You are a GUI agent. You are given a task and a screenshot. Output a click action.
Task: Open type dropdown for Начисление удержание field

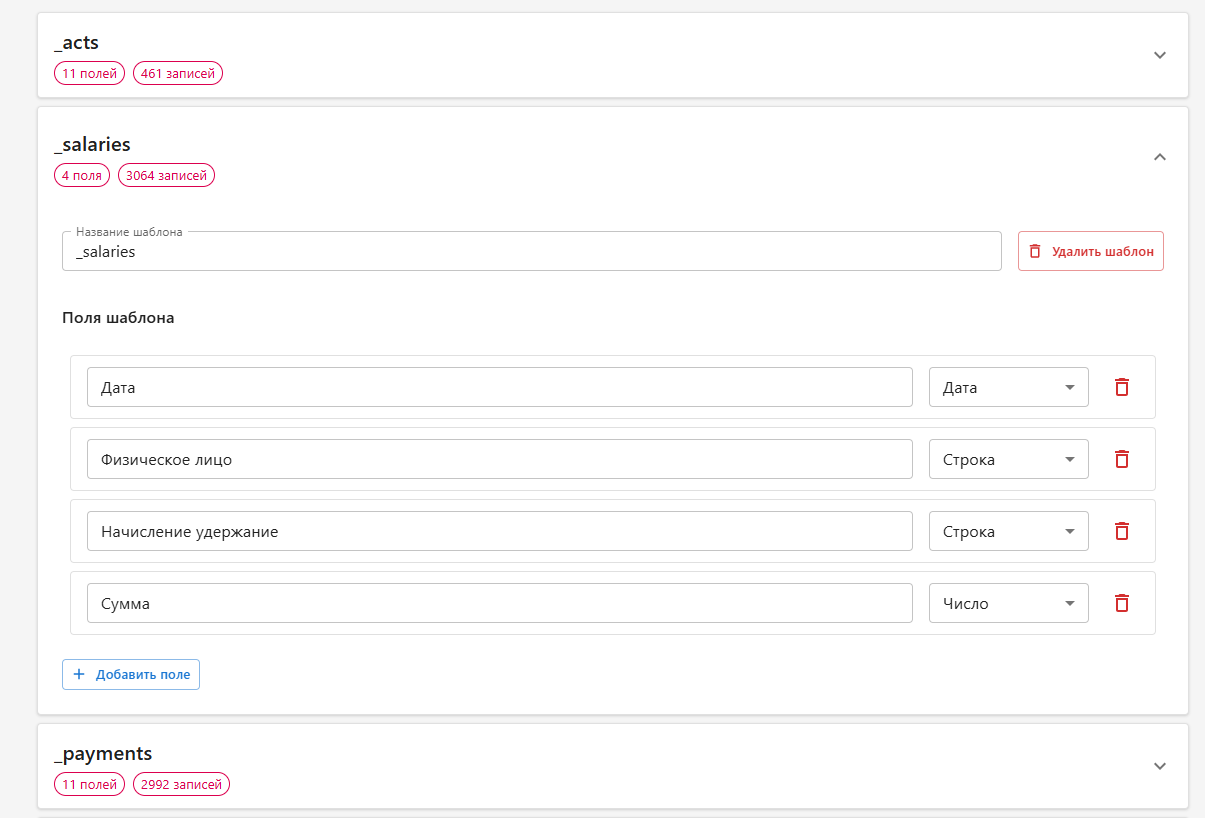(x=1009, y=531)
